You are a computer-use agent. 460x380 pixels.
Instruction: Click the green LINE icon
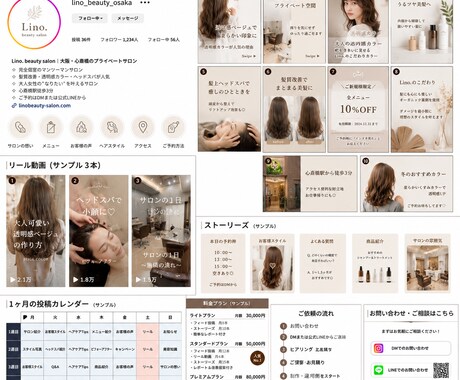coord(378,370)
